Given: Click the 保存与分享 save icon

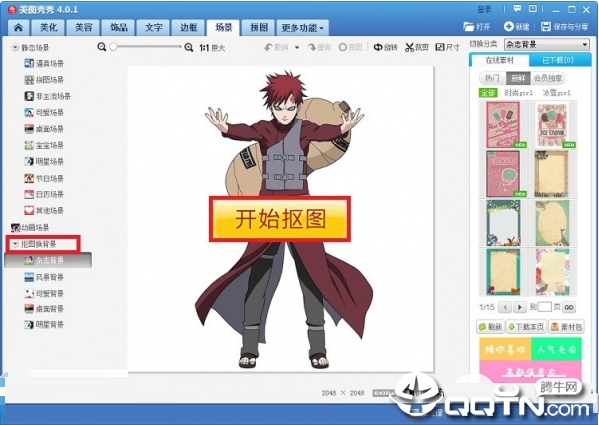Looking at the screenshot, I should (546, 26).
